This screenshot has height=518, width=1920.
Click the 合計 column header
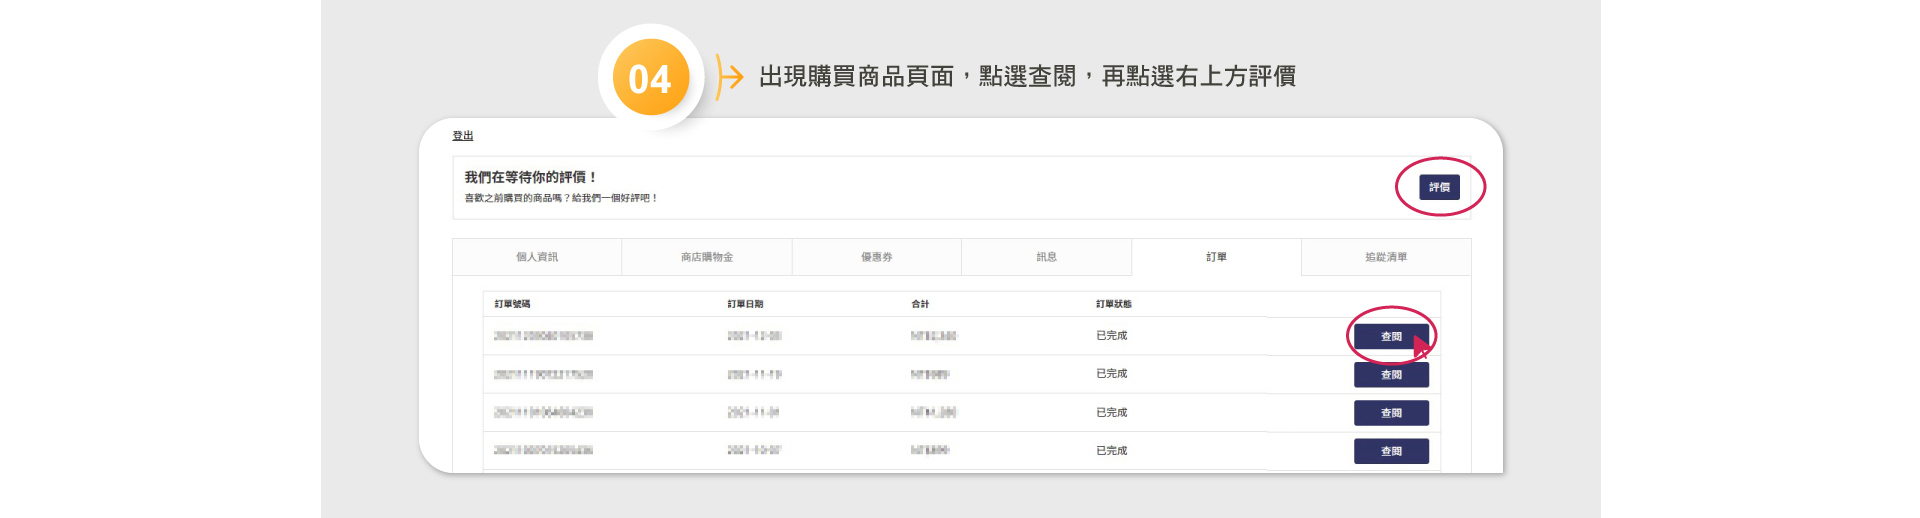[920, 304]
